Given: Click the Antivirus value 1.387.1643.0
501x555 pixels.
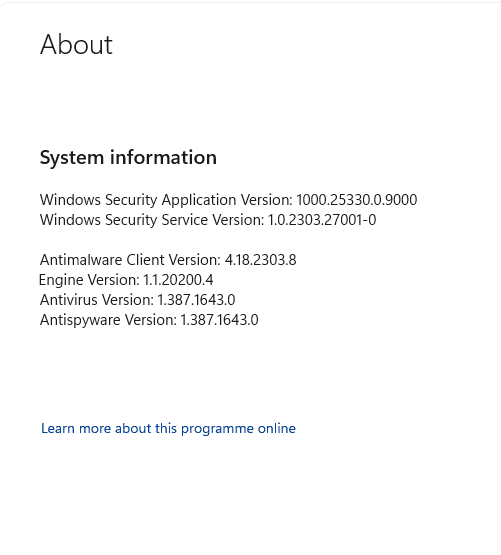Looking at the screenshot, I should pos(196,300).
